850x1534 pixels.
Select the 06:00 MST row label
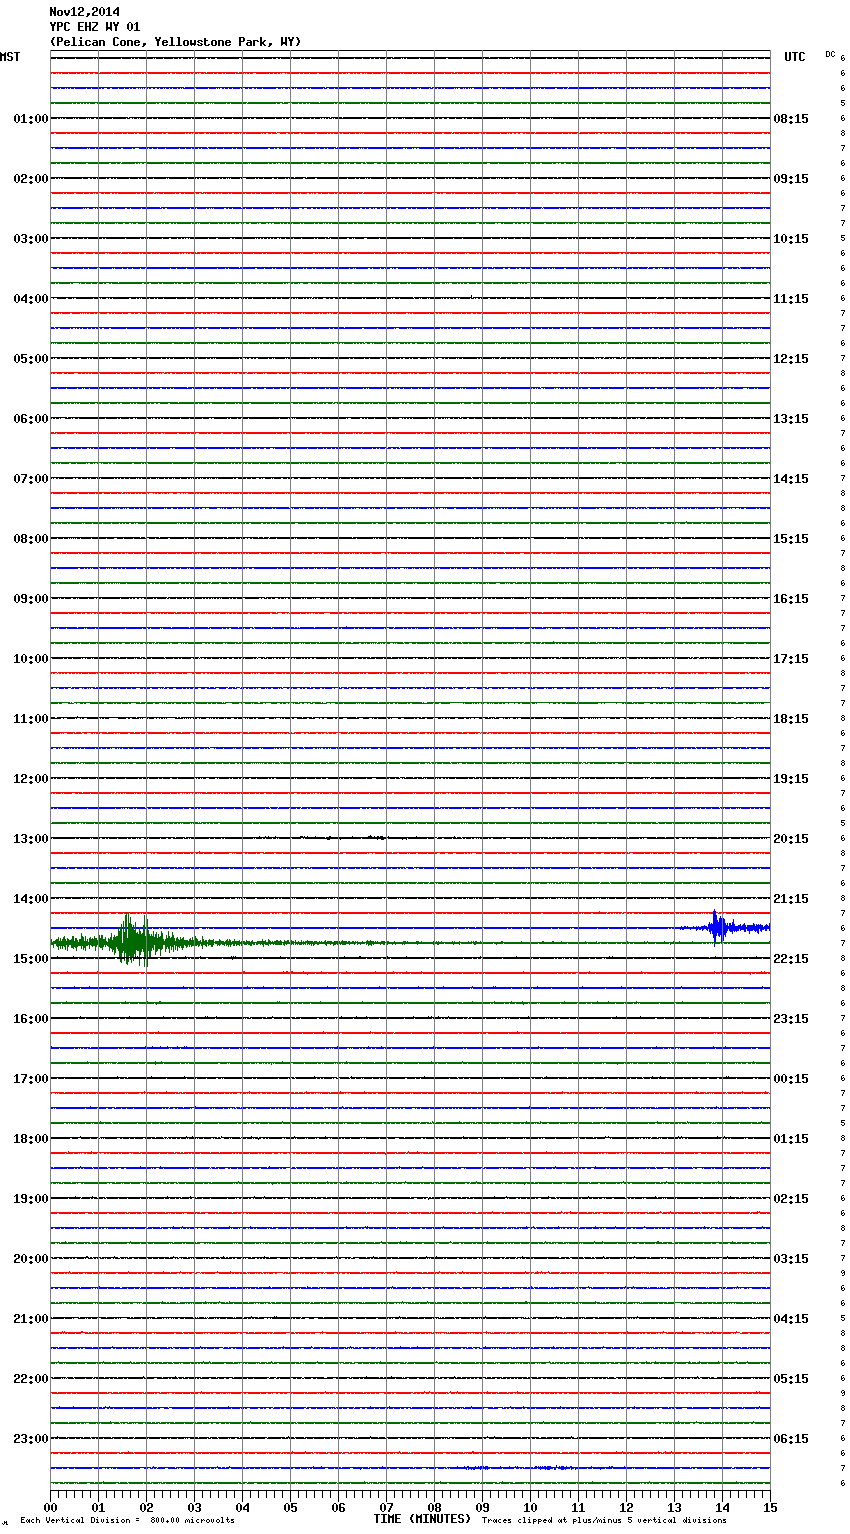31,419
